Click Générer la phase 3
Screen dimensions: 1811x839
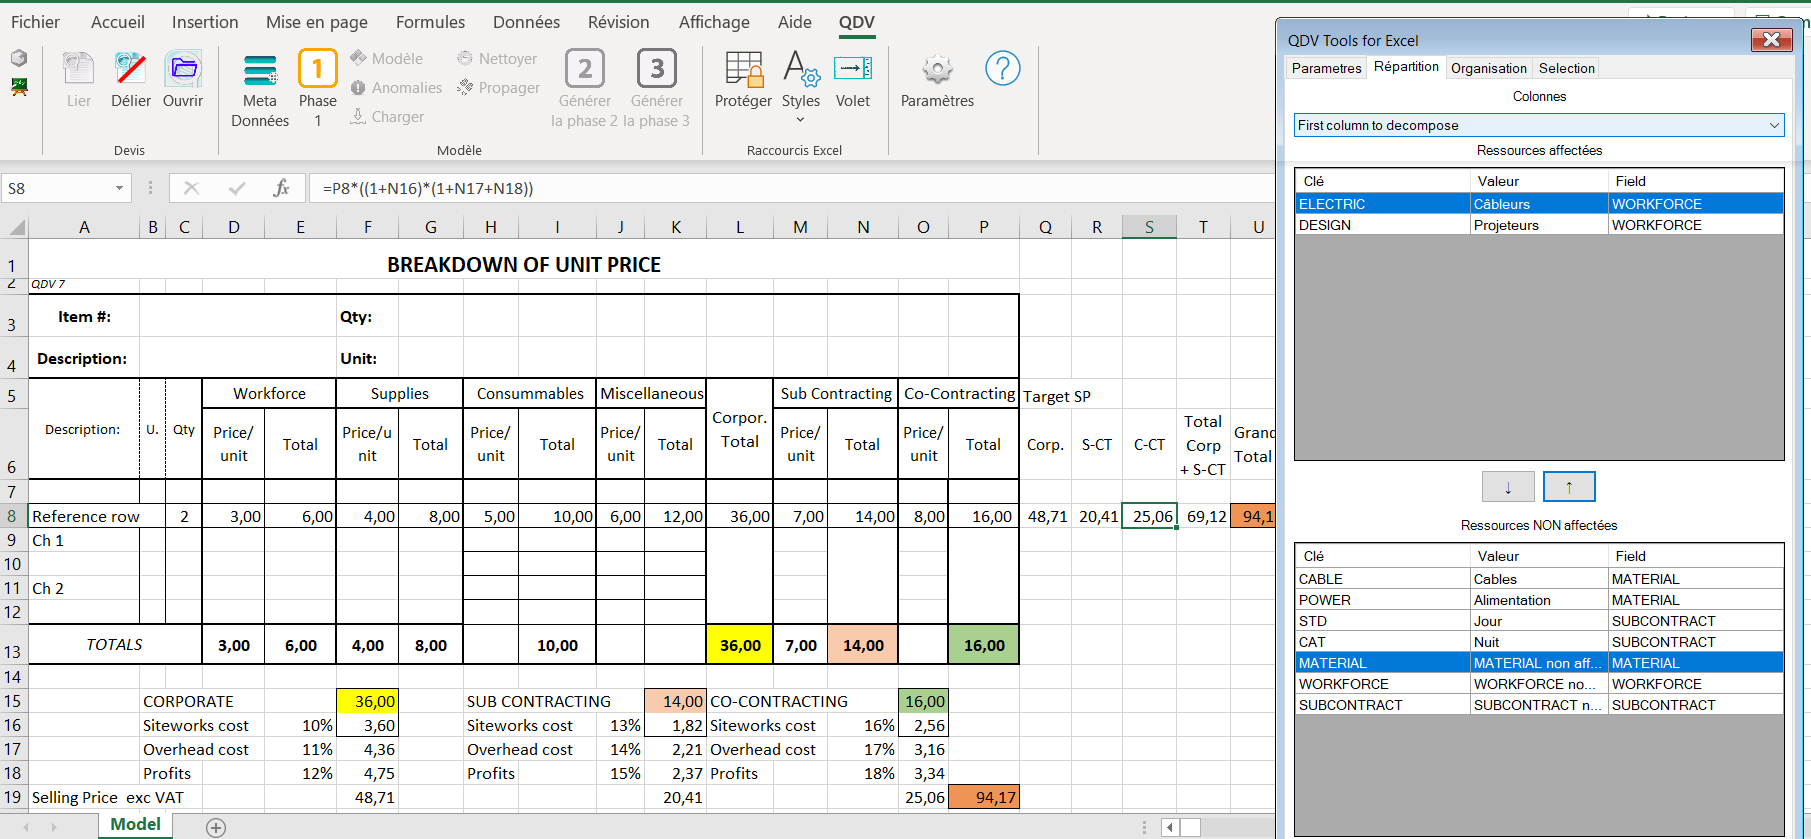(657, 89)
